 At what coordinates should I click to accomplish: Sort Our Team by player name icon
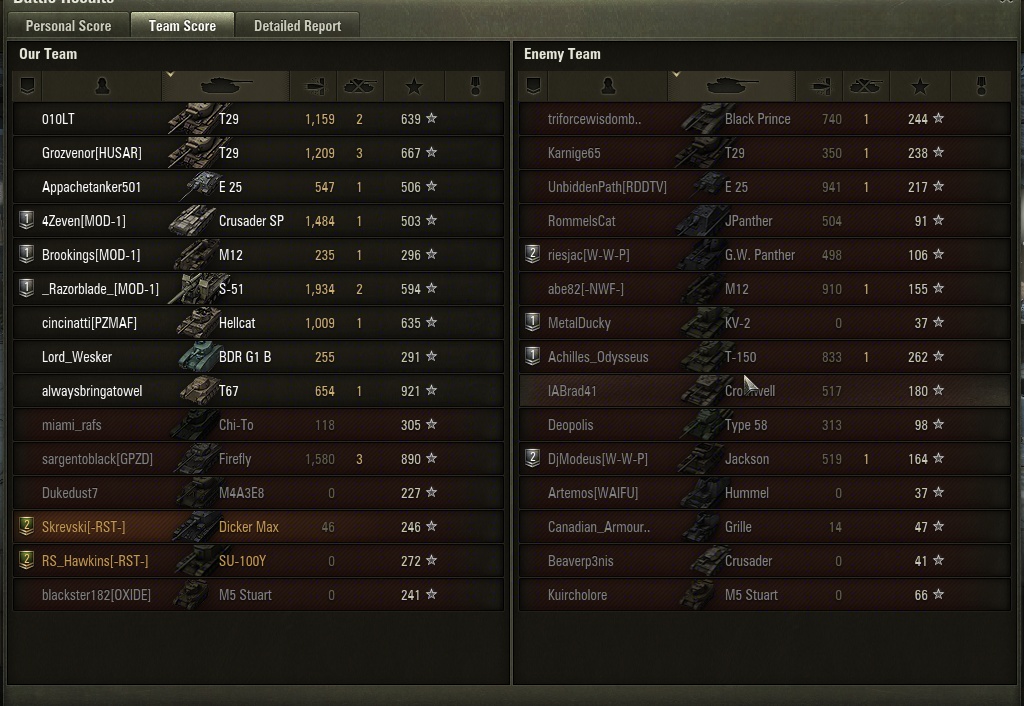tap(101, 87)
